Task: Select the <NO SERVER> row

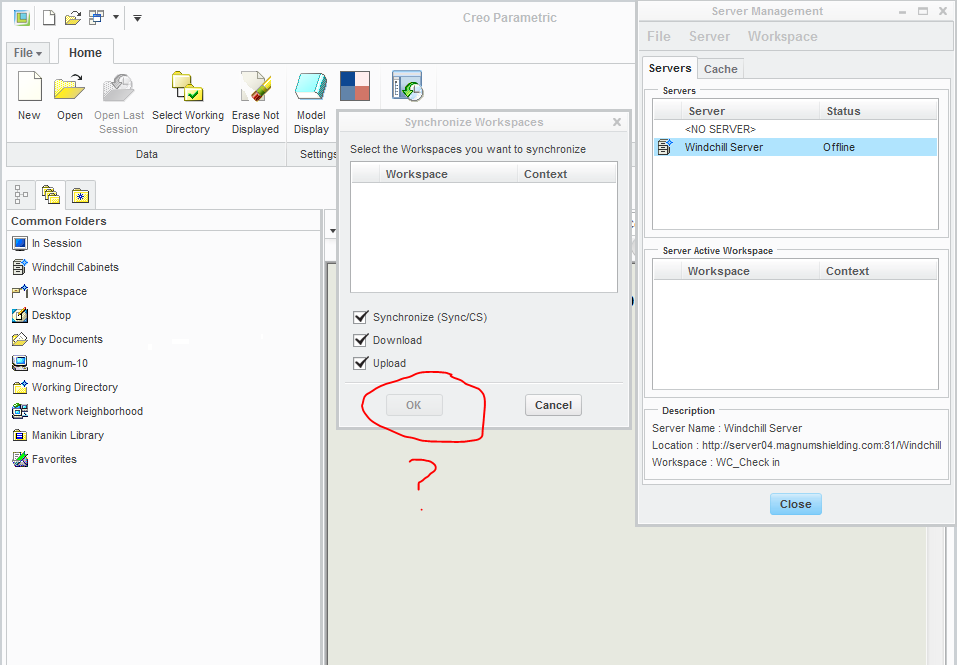Action: coord(796,129)
